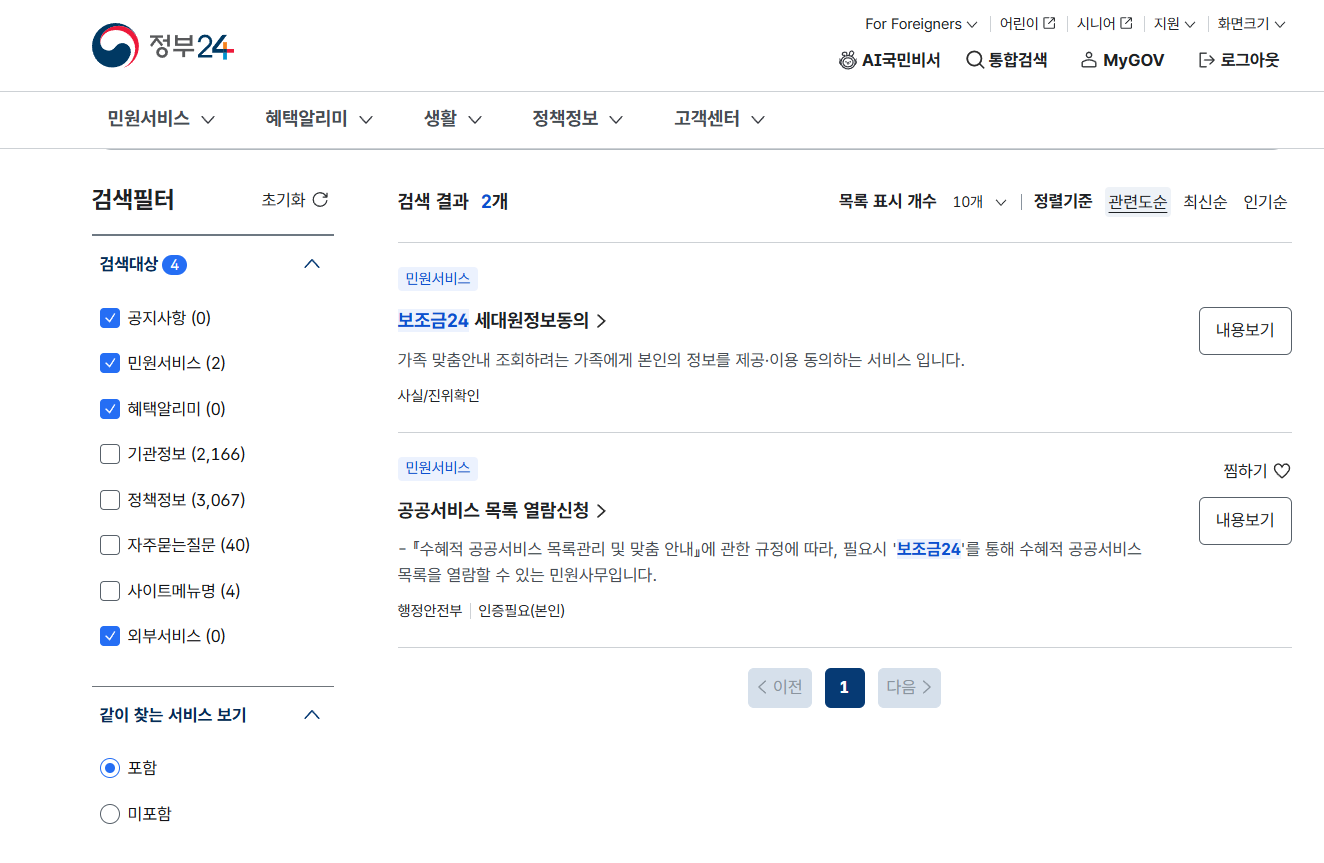Click page 1 button

click(x=845, y=688)
